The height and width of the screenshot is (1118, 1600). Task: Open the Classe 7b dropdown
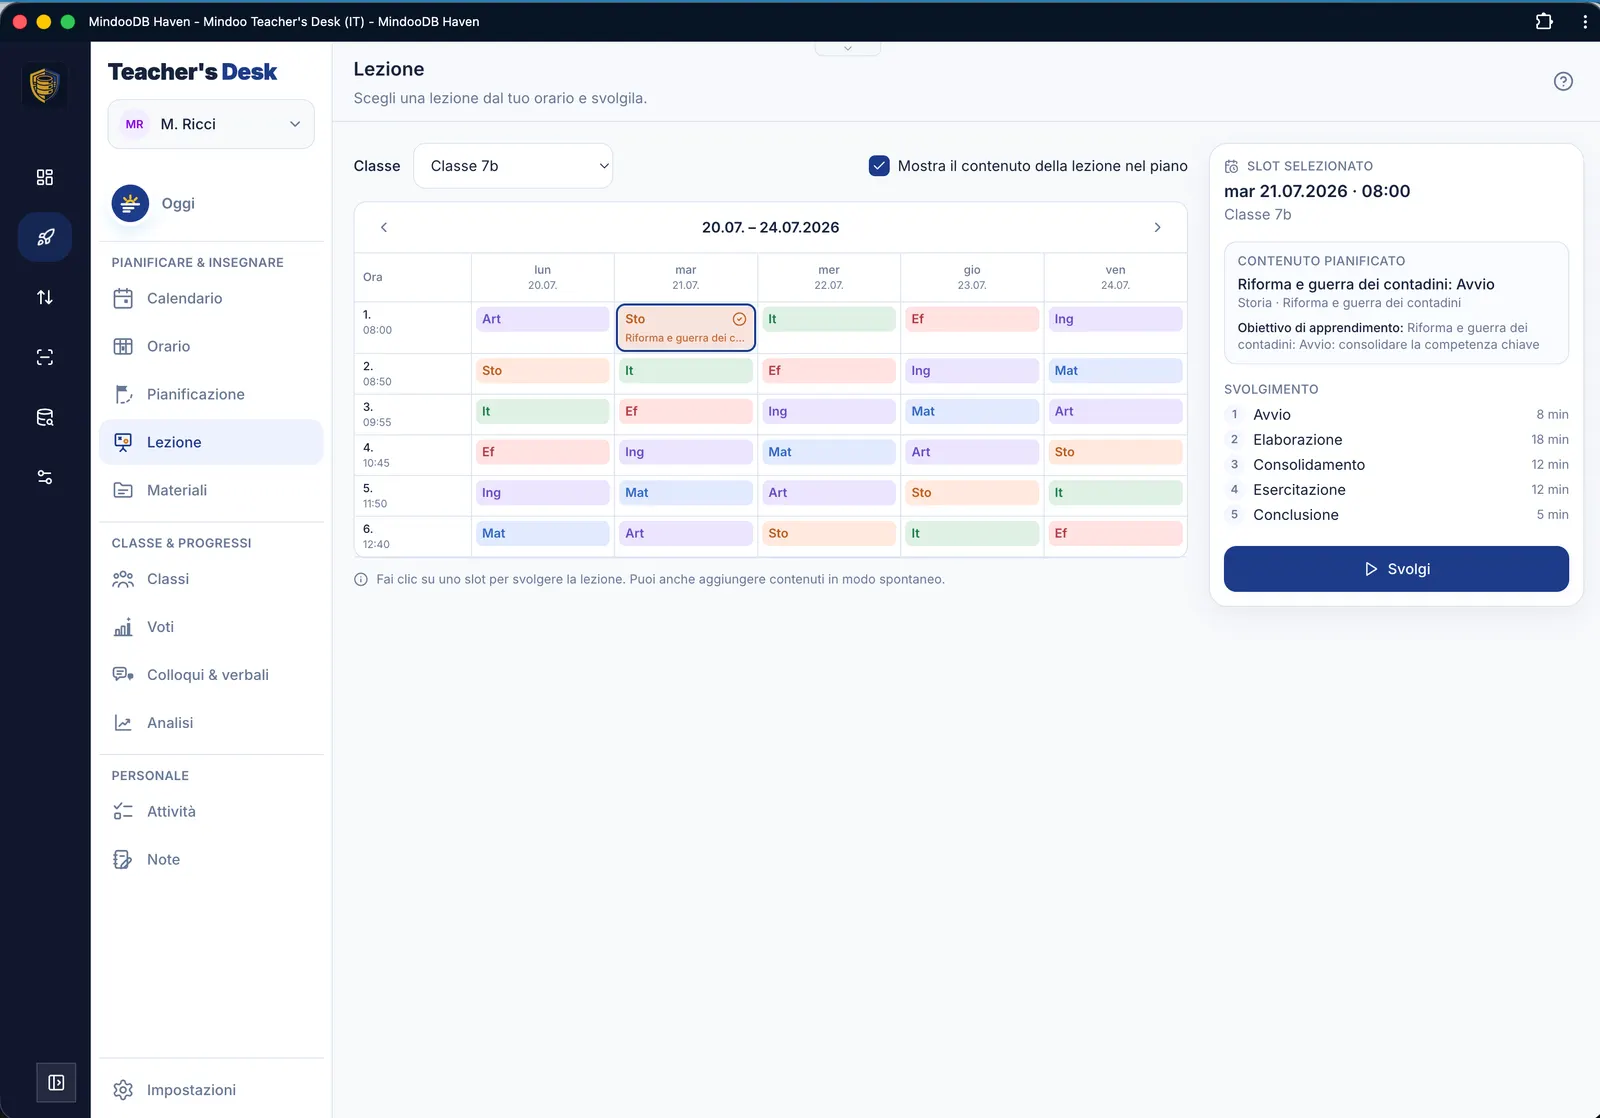click(x=513, y=166)
